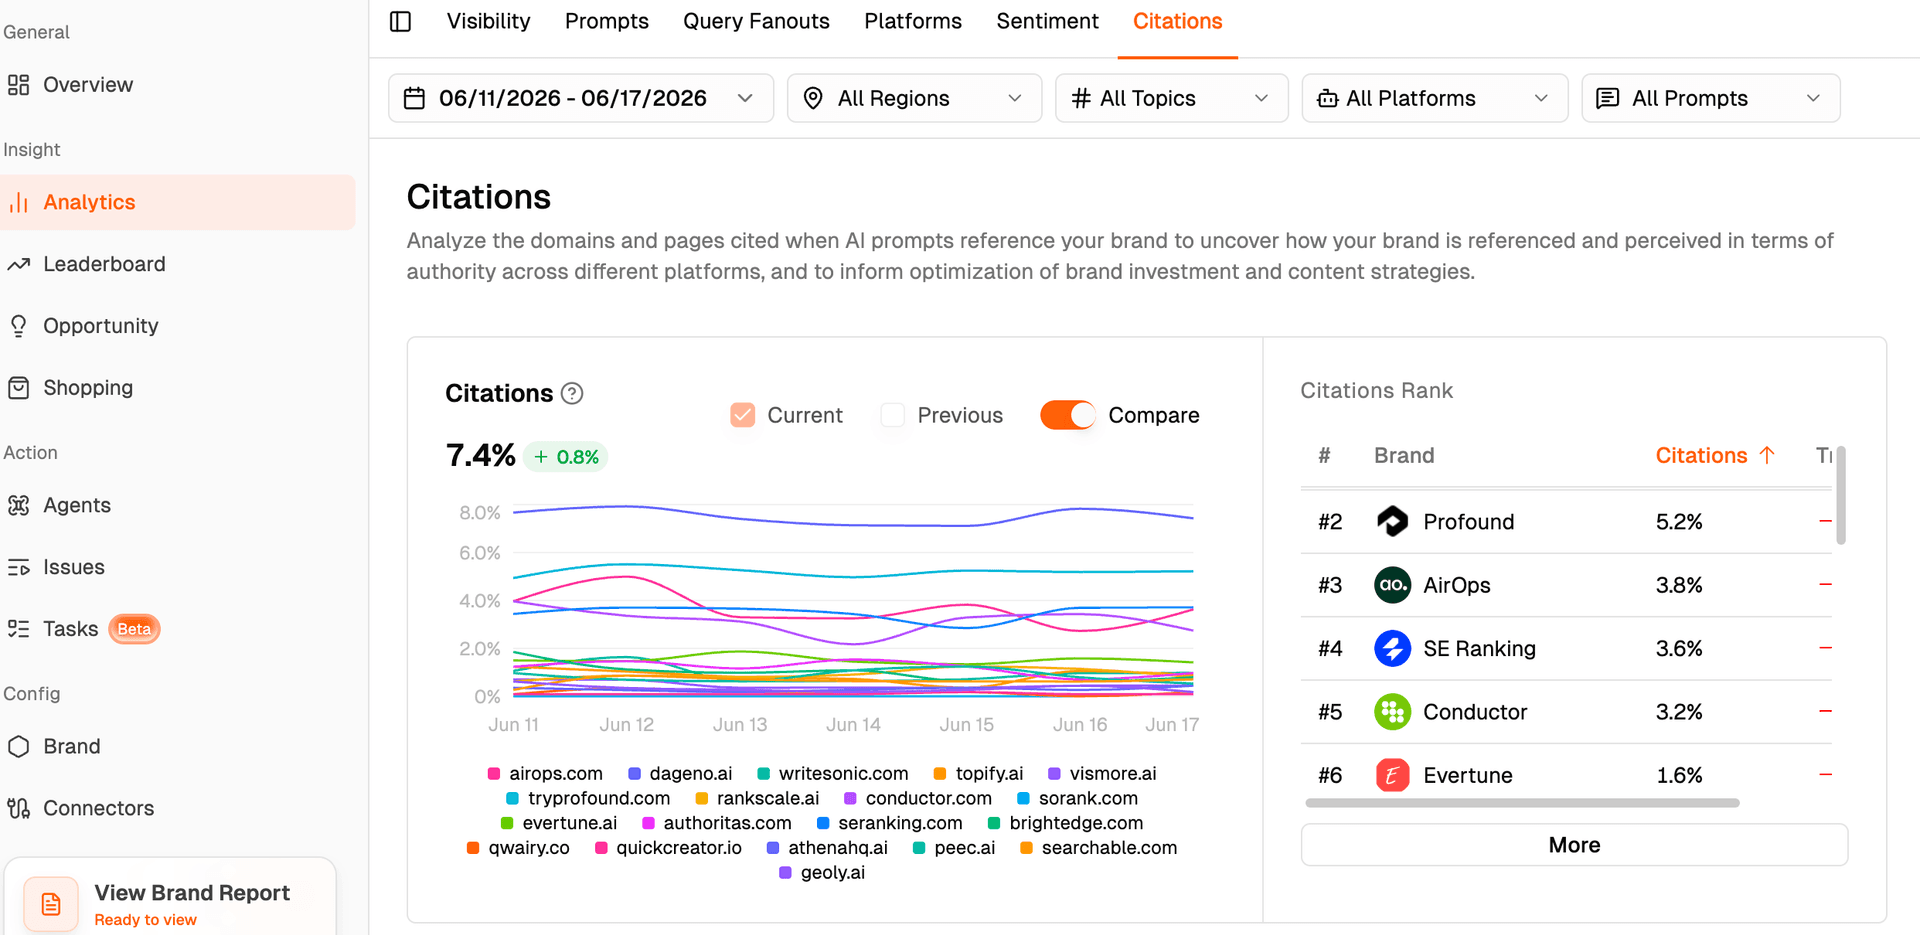Switch to the Sentiment tab
Image resolution: width=1920 pixels, height=935 pixels.
point(1047,21)
